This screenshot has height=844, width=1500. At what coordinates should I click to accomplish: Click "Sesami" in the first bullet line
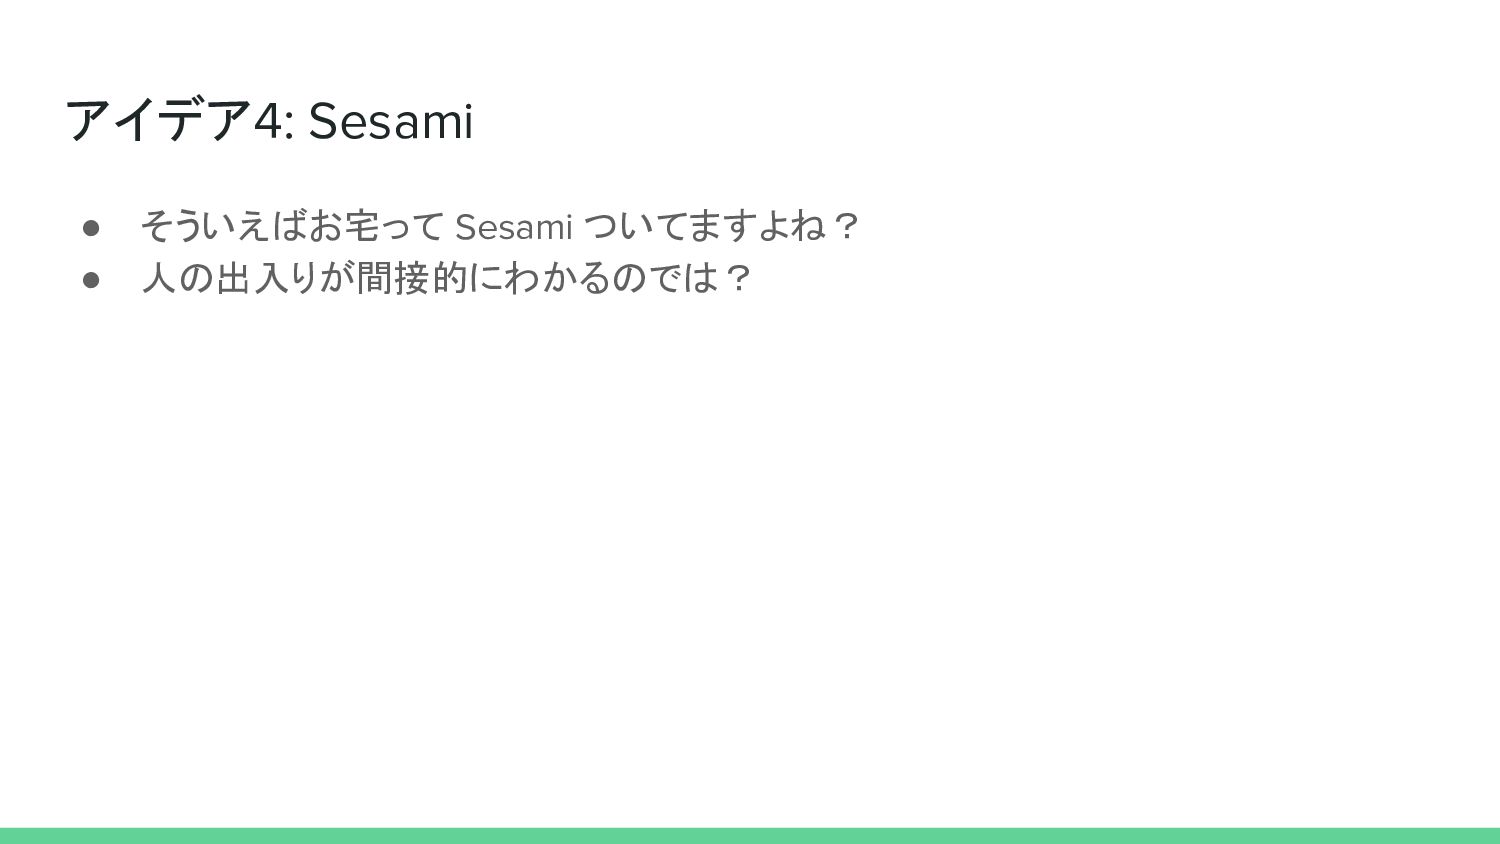513,228
